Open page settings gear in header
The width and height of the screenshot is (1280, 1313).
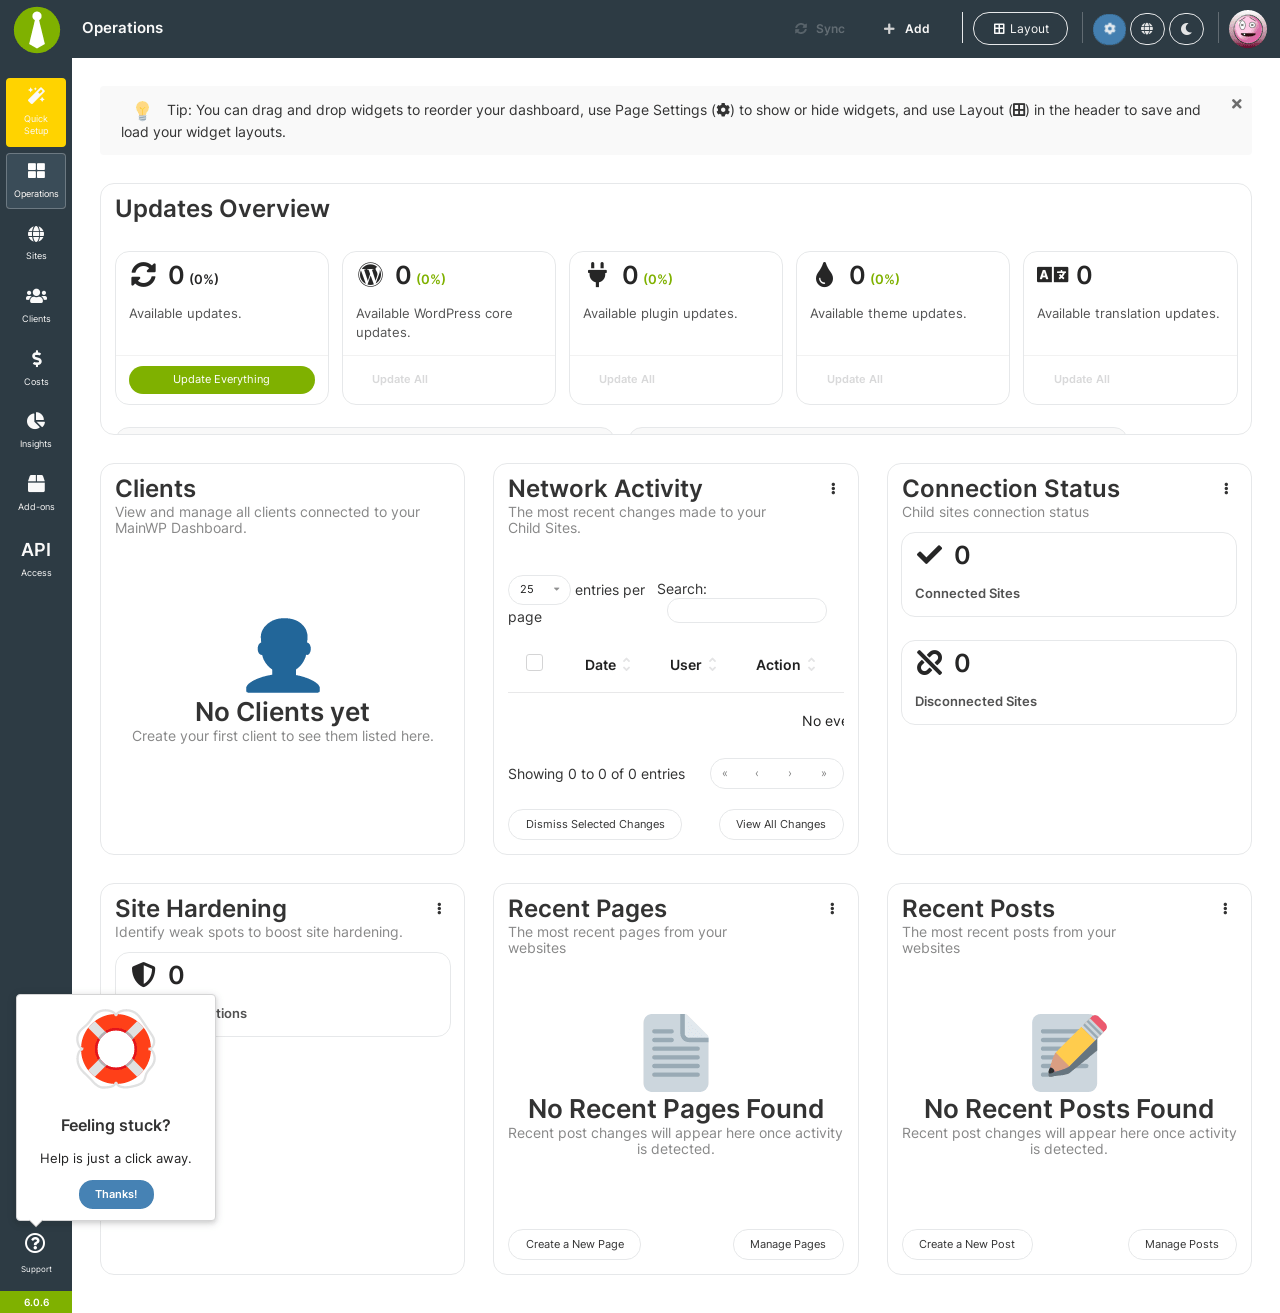tap(1109, 29)
